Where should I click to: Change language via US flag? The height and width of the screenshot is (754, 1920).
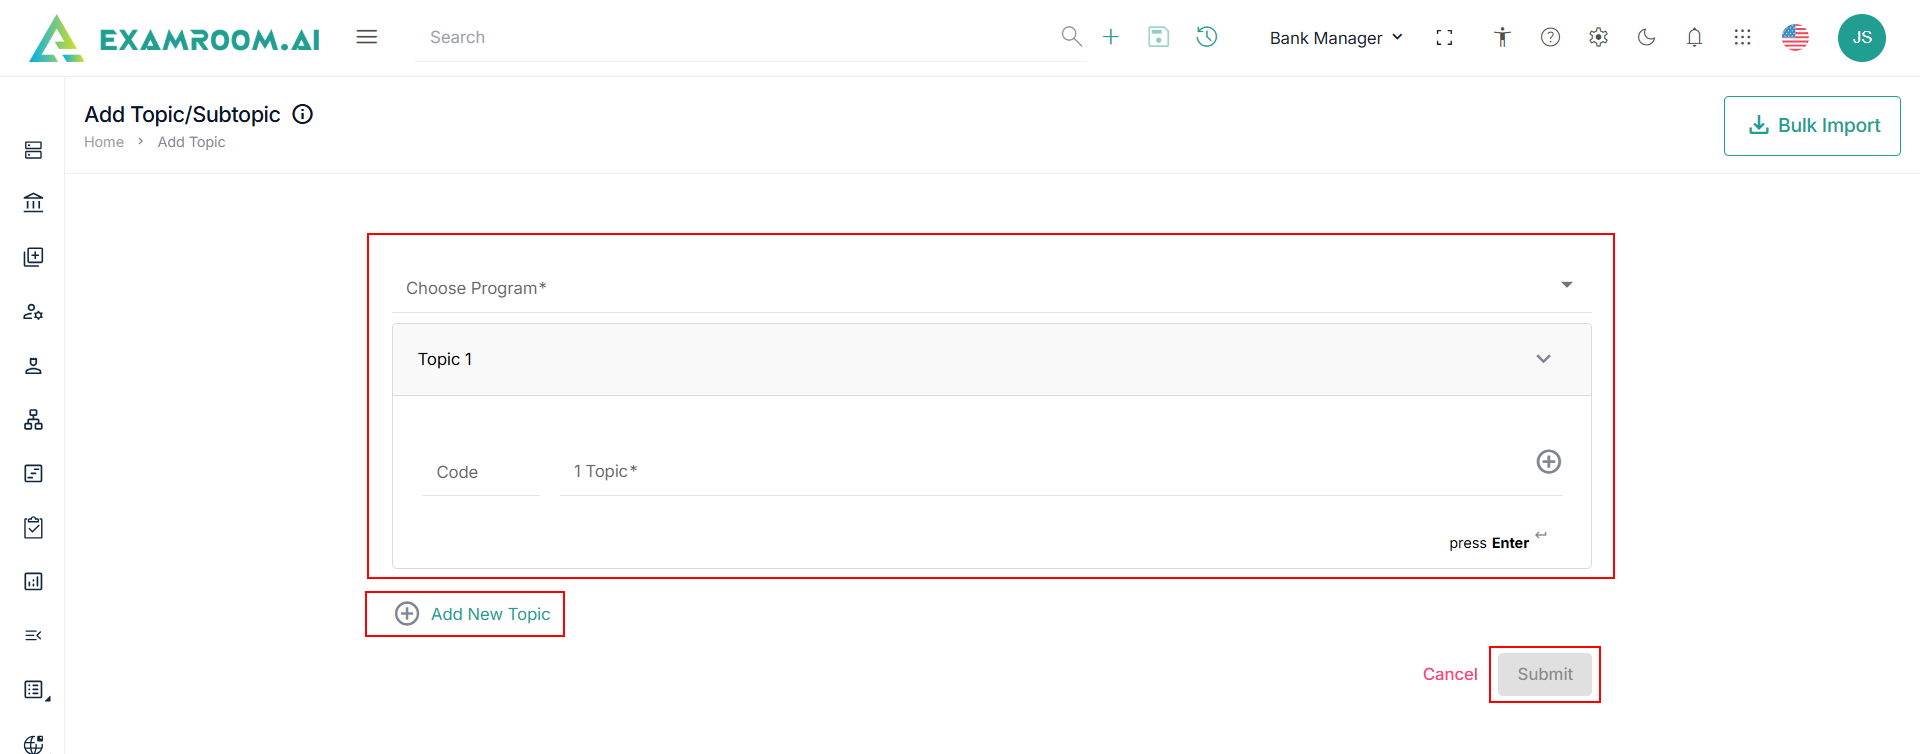[x=1795, y=37]
